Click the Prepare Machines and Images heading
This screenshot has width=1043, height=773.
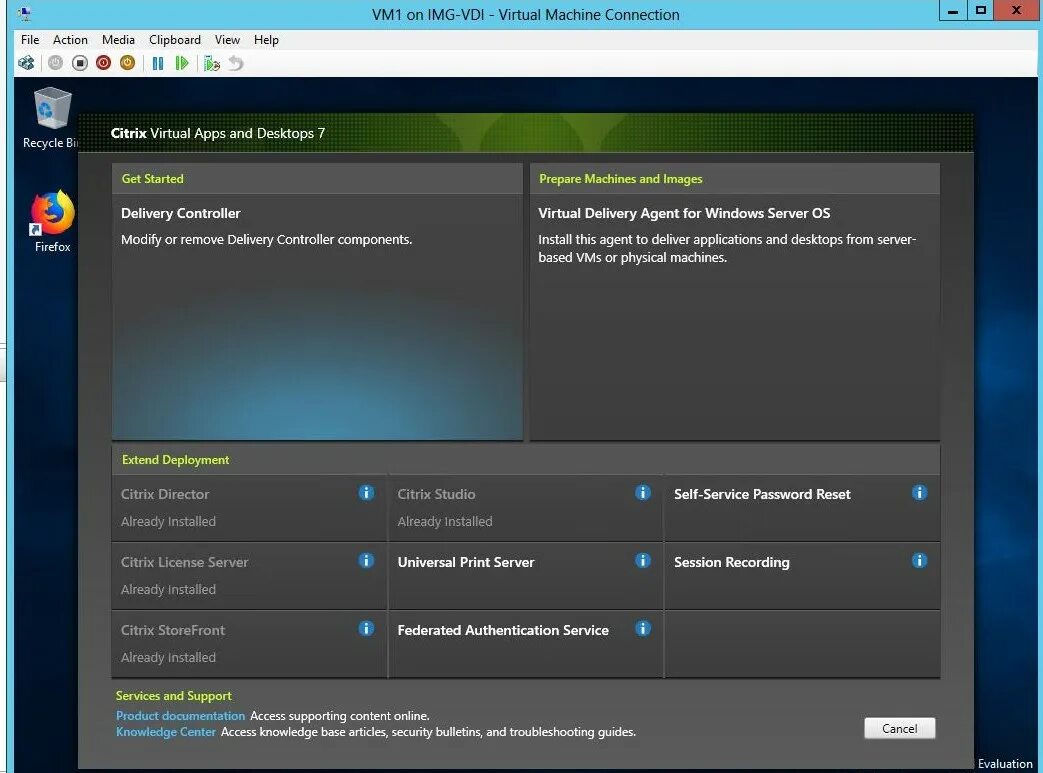pos(621,179)
